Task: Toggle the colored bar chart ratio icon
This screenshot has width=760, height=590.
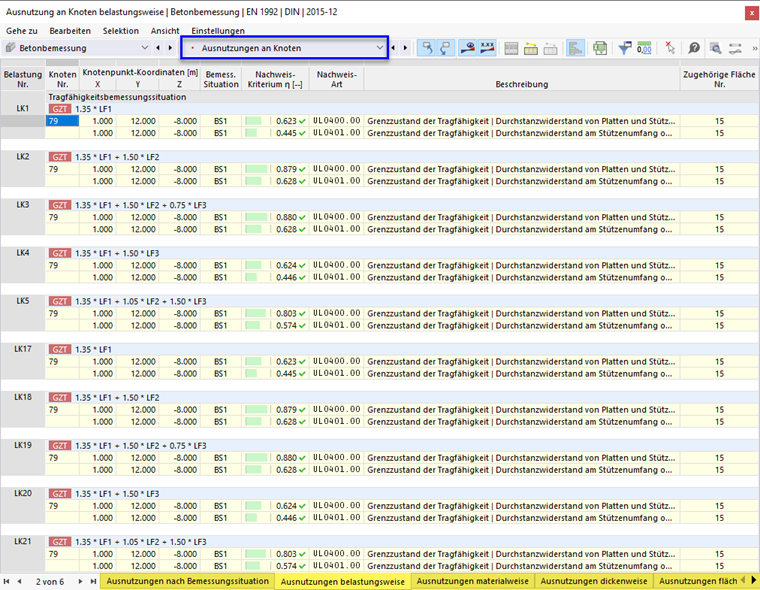Action: (575, 48)
